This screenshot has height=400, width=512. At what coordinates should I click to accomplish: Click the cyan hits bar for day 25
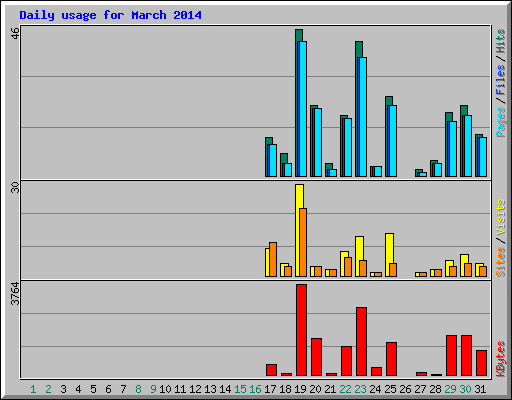pos(393,141)
